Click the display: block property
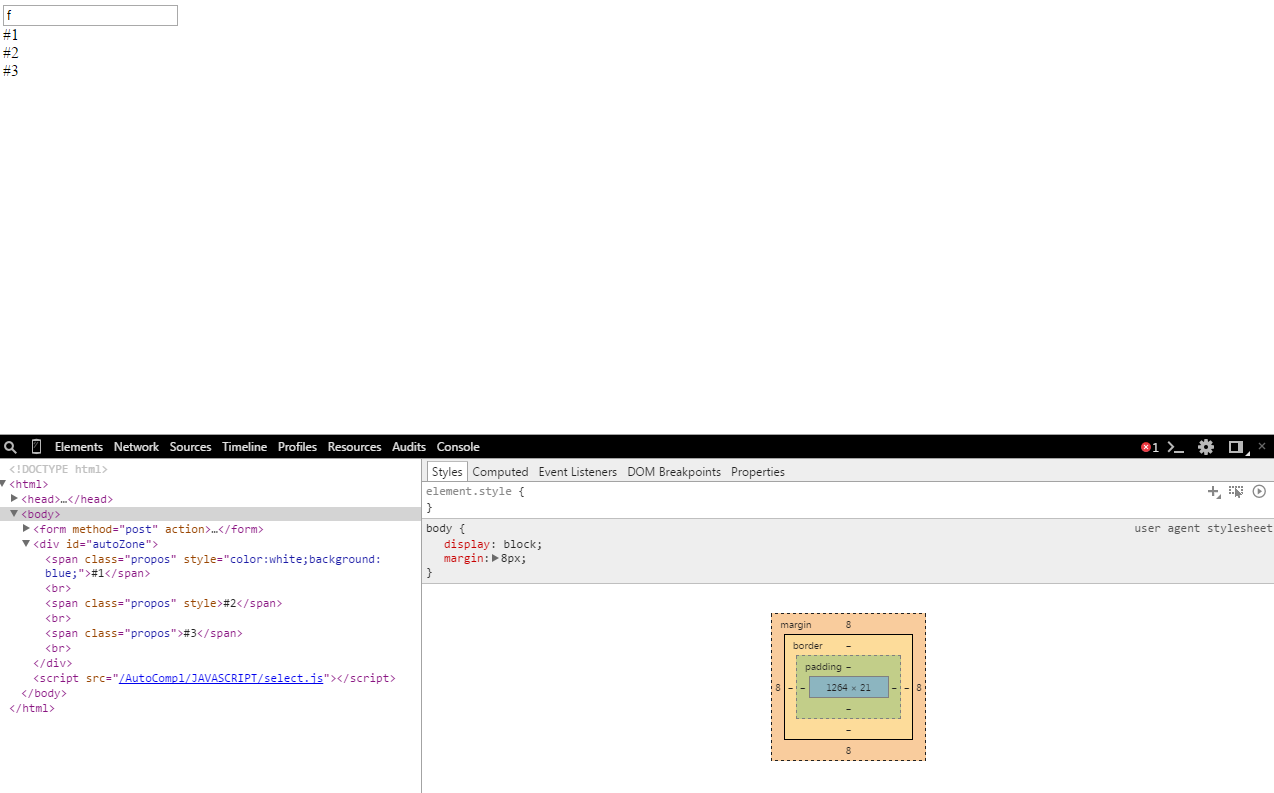 pos(493,544)
